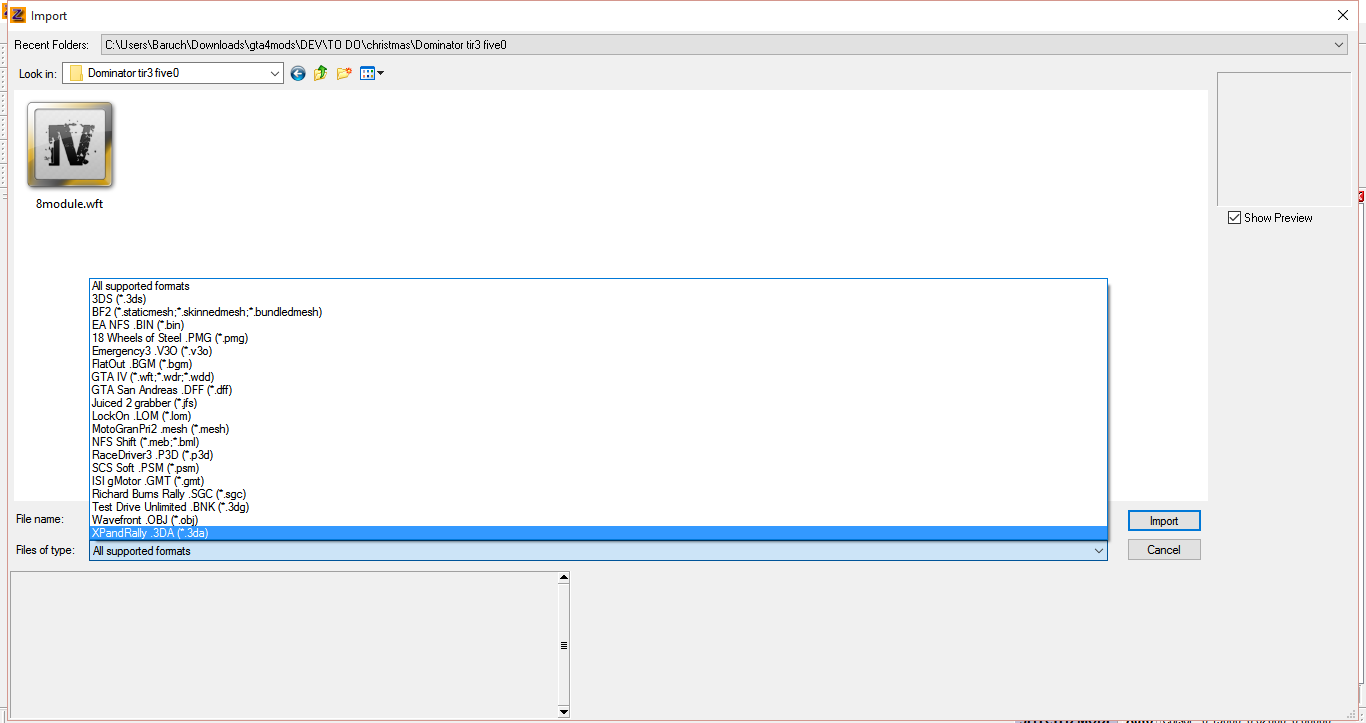
Task: Select the 8module.wft file thumbnail
Action: 70,145
